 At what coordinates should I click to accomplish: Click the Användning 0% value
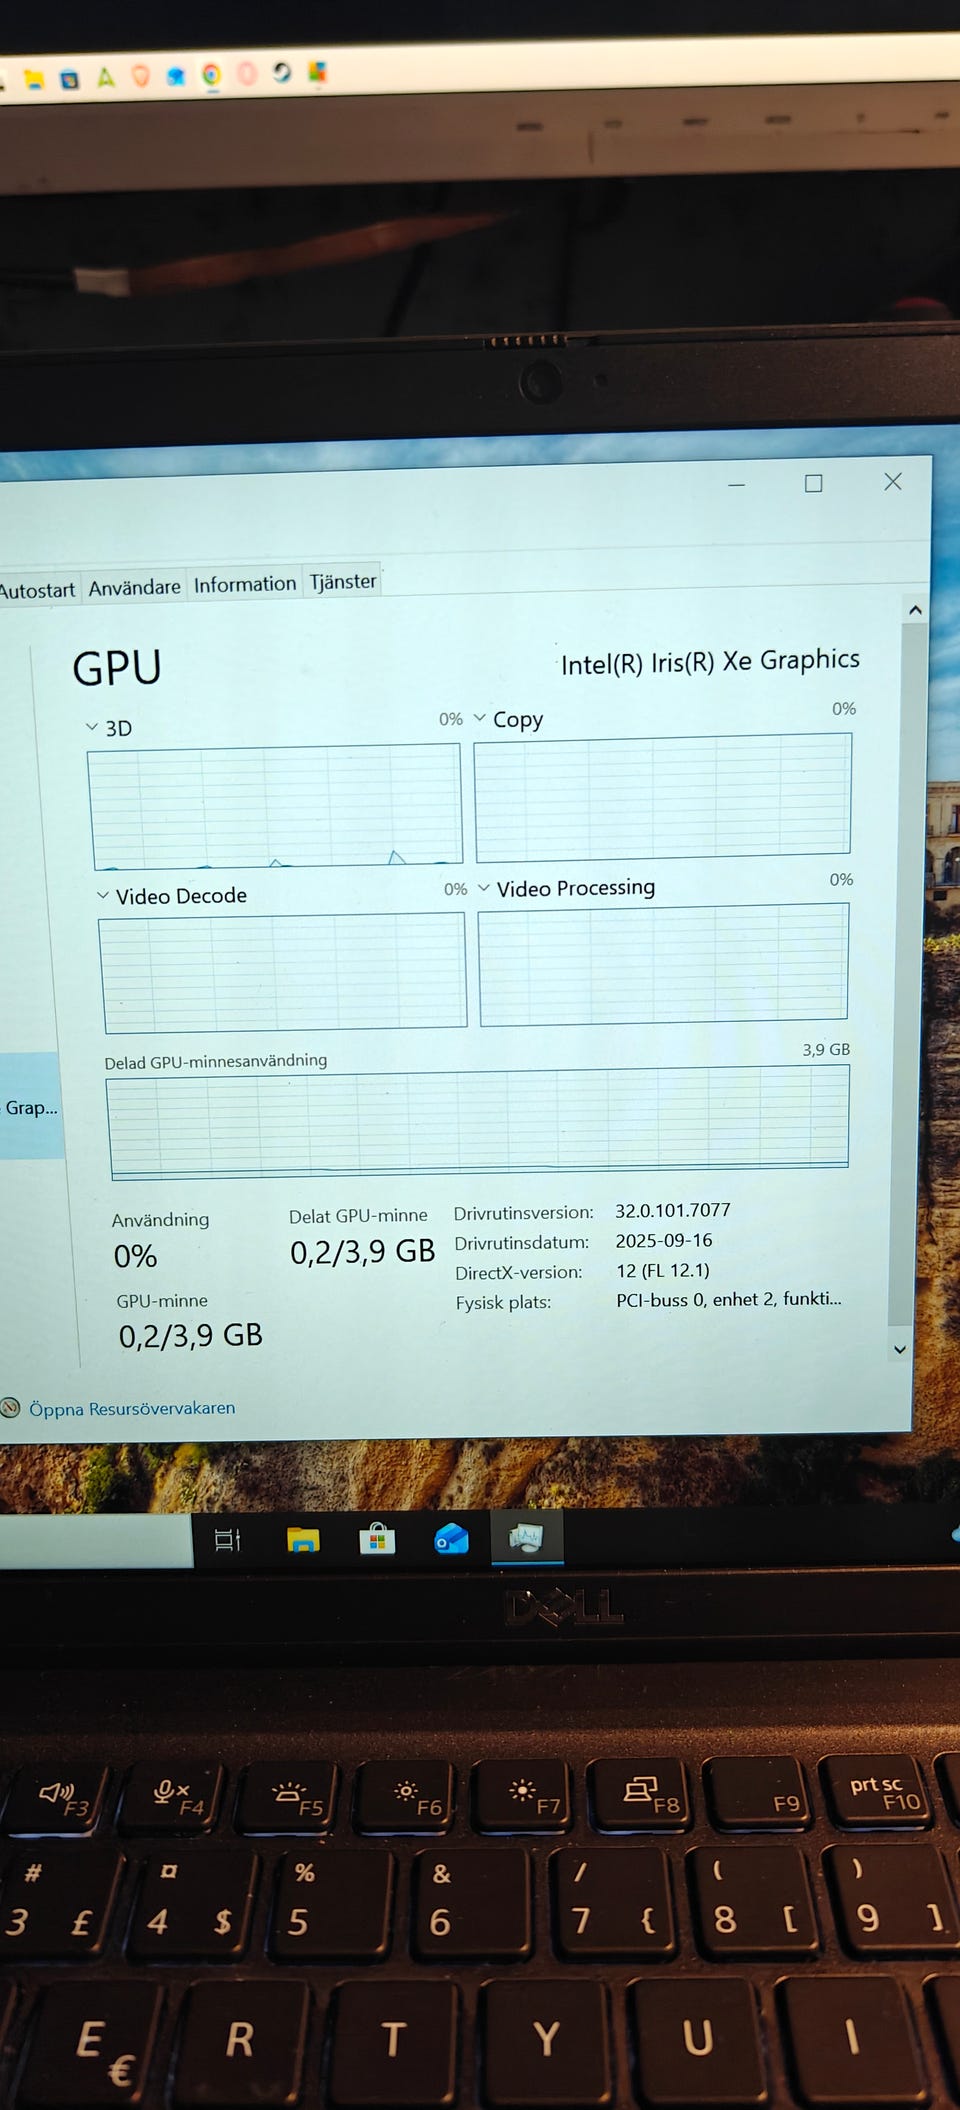pyautogui.click(x=136, y=1256)
